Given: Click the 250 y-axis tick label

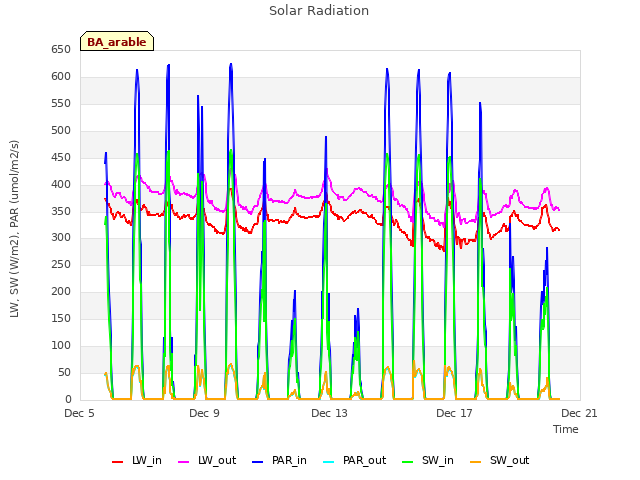Looking at the screenshot, I should point(61,264).
